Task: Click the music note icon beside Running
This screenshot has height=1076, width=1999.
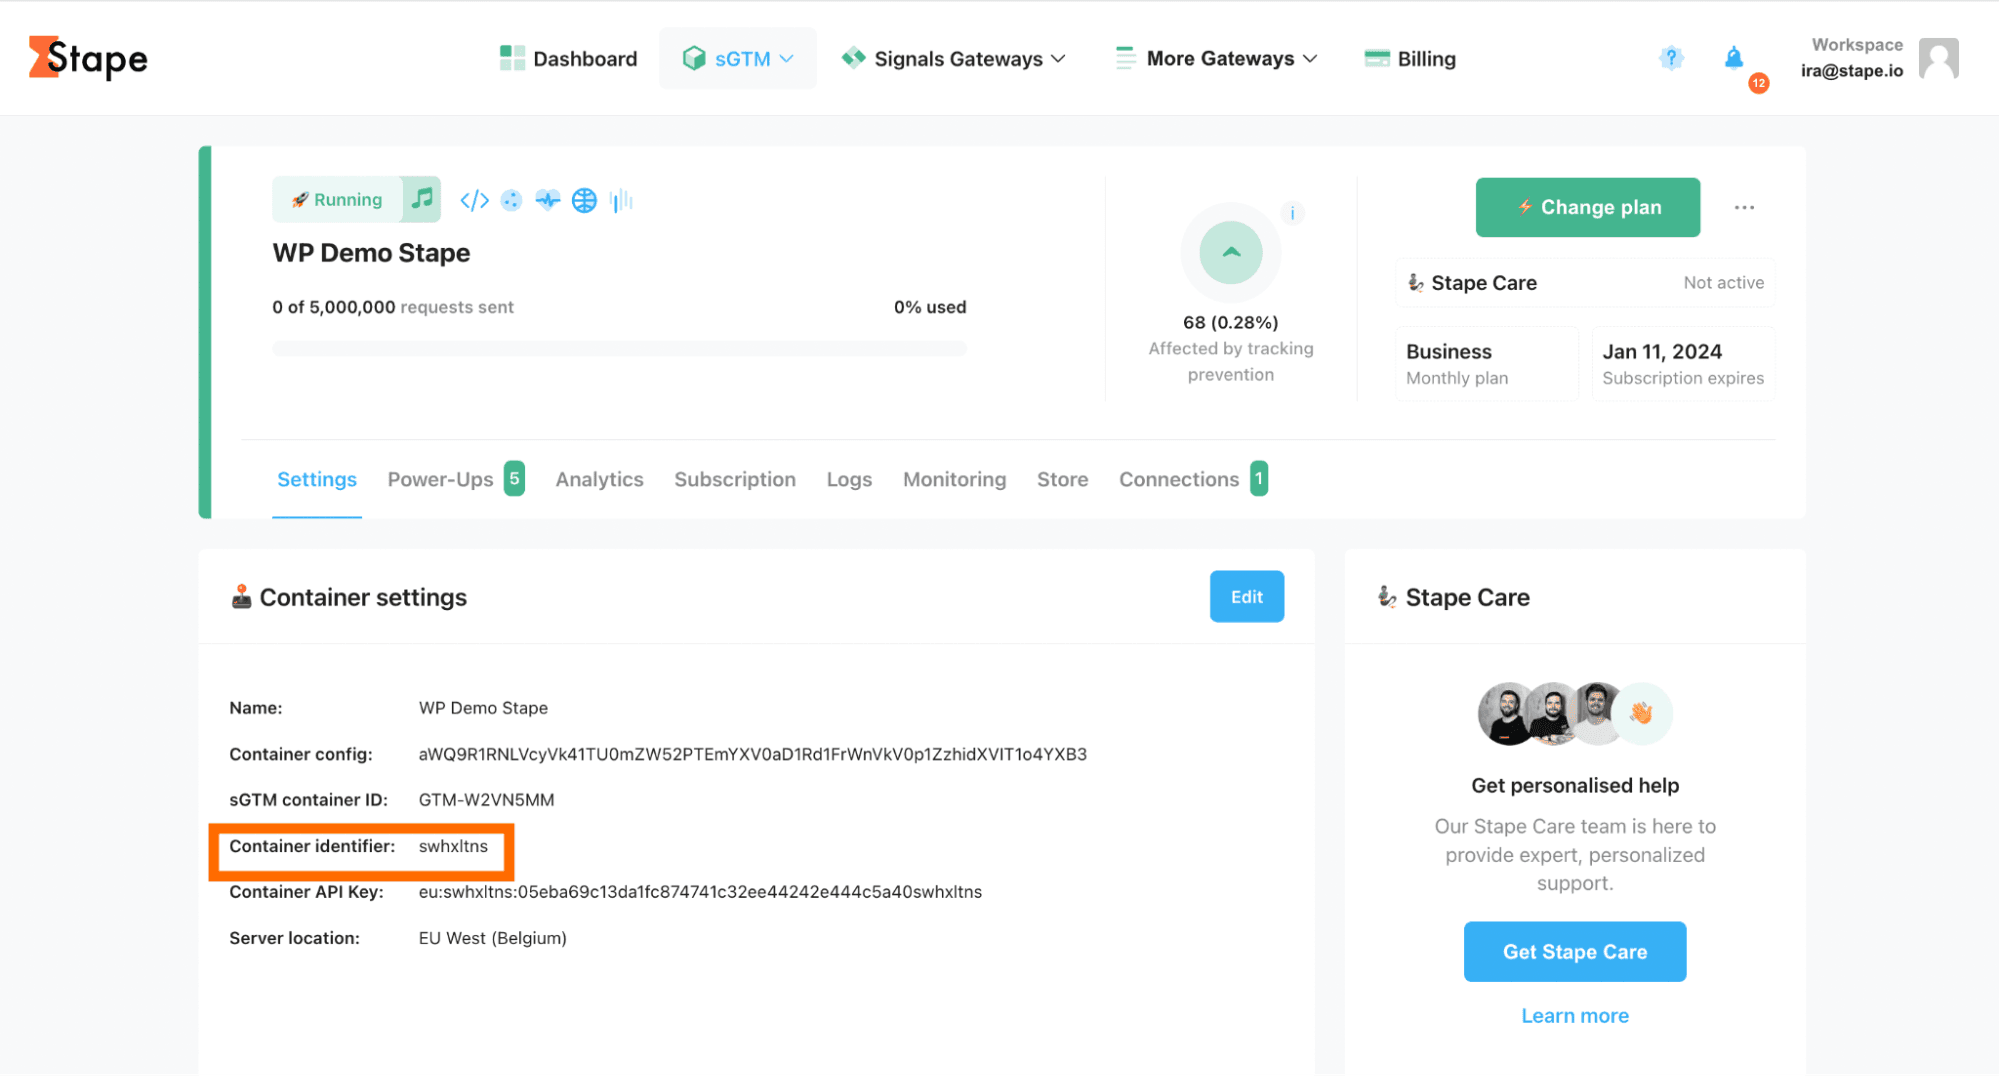Action: (x=422, y=198)
